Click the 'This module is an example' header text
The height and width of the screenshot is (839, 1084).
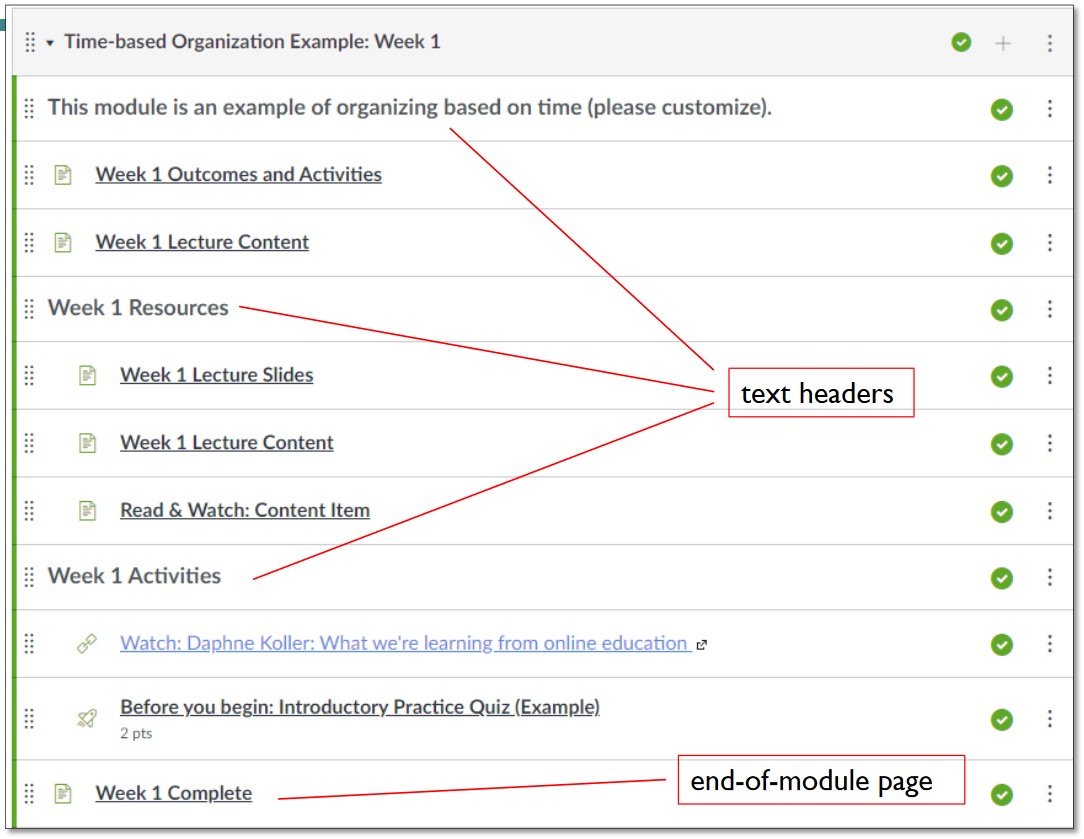[x=409, y=108]
